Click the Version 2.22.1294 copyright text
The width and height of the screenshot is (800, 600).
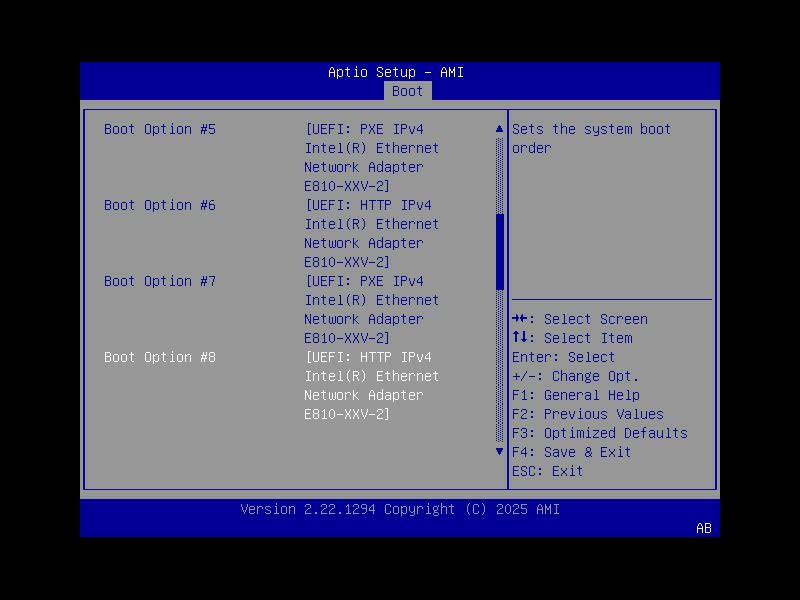[400, 509]
